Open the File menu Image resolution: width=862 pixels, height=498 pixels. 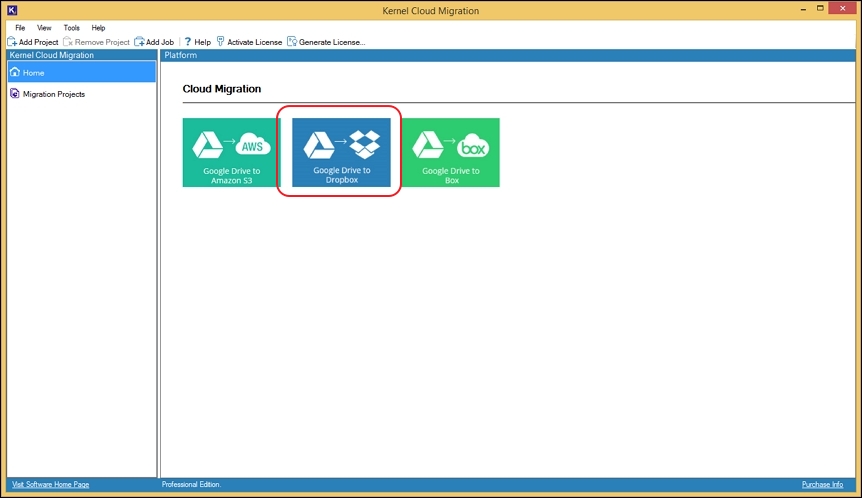tap(20, 27)
